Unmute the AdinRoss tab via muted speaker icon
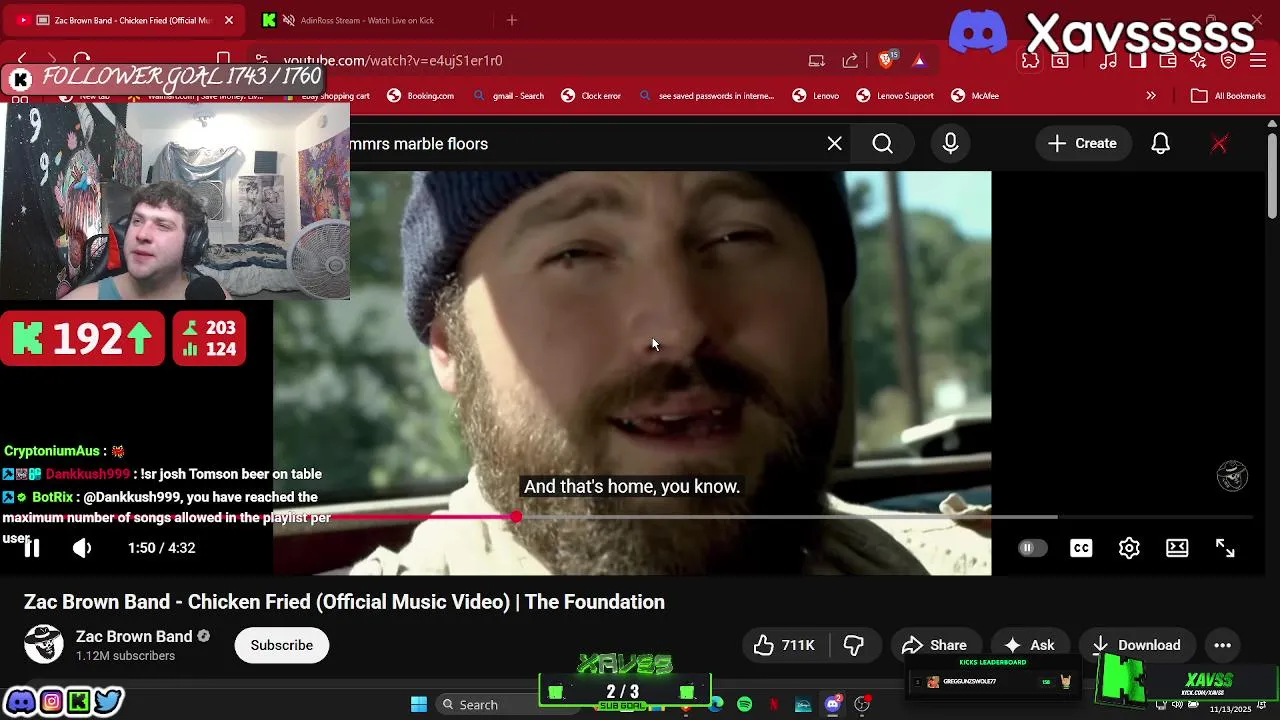The height and width of the screenshot is (720, 1280). pyautogui.click(x=289, y=20)
